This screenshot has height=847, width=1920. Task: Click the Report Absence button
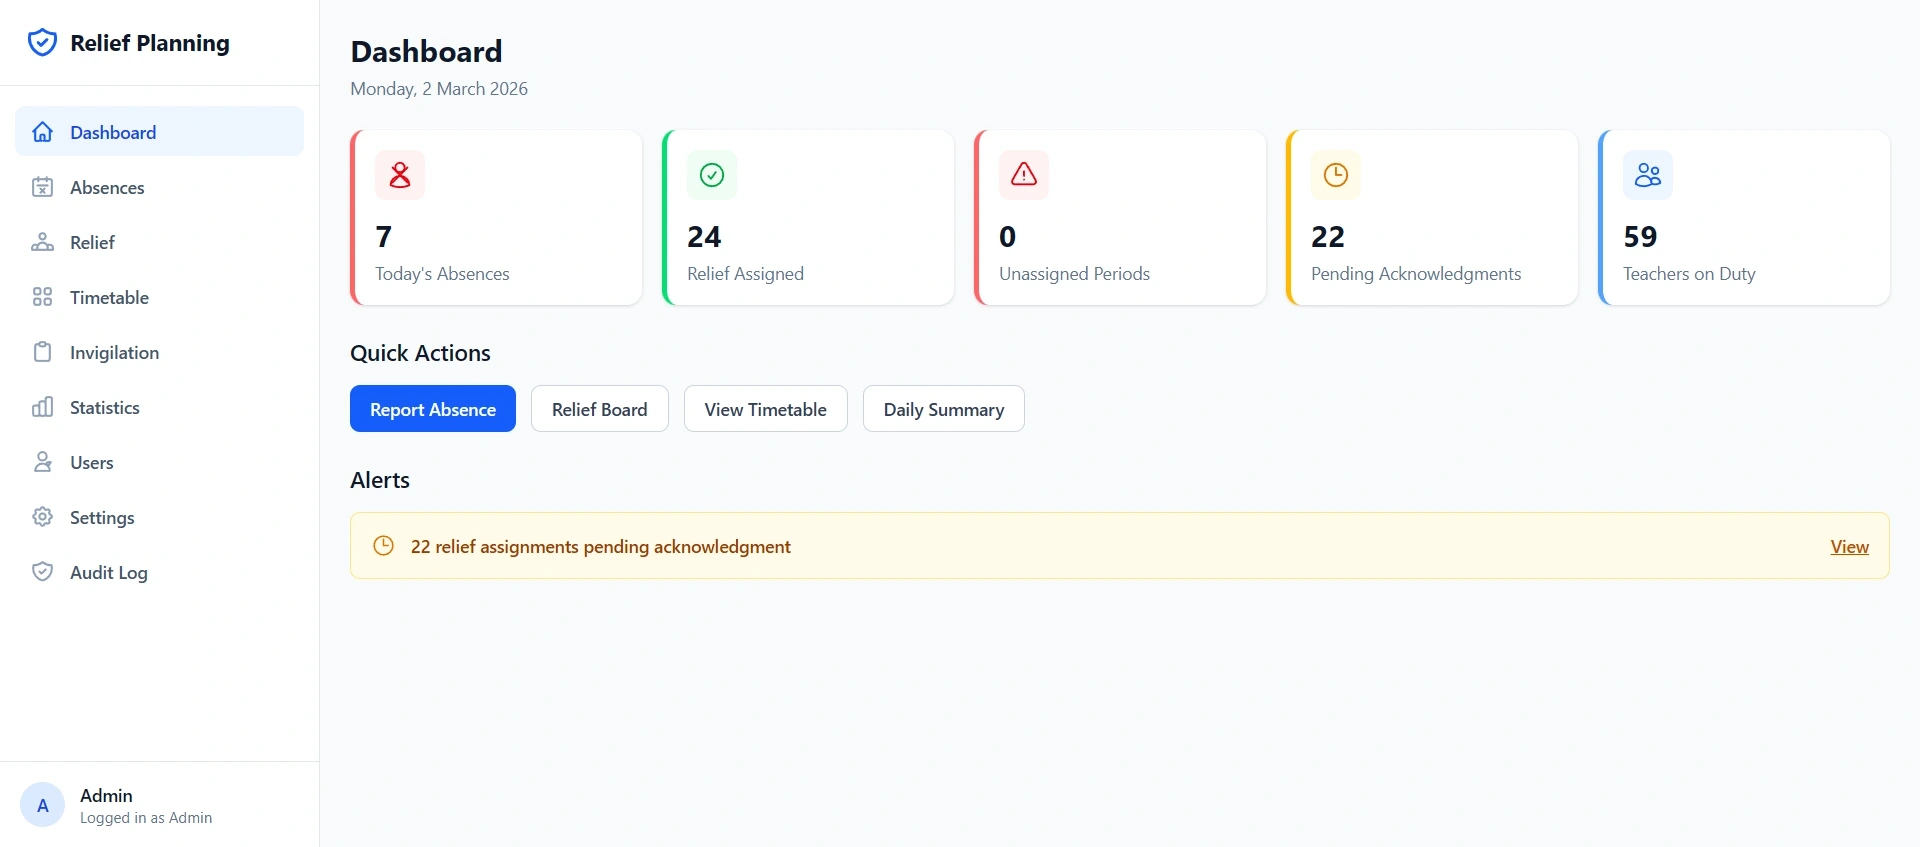tap(433, 409)
